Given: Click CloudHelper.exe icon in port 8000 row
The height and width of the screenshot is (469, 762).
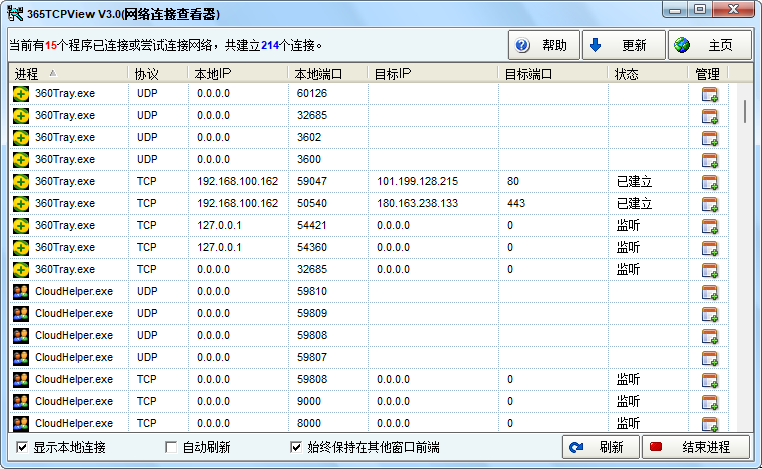Looking at the screenshot, I should tap(21, 423).
